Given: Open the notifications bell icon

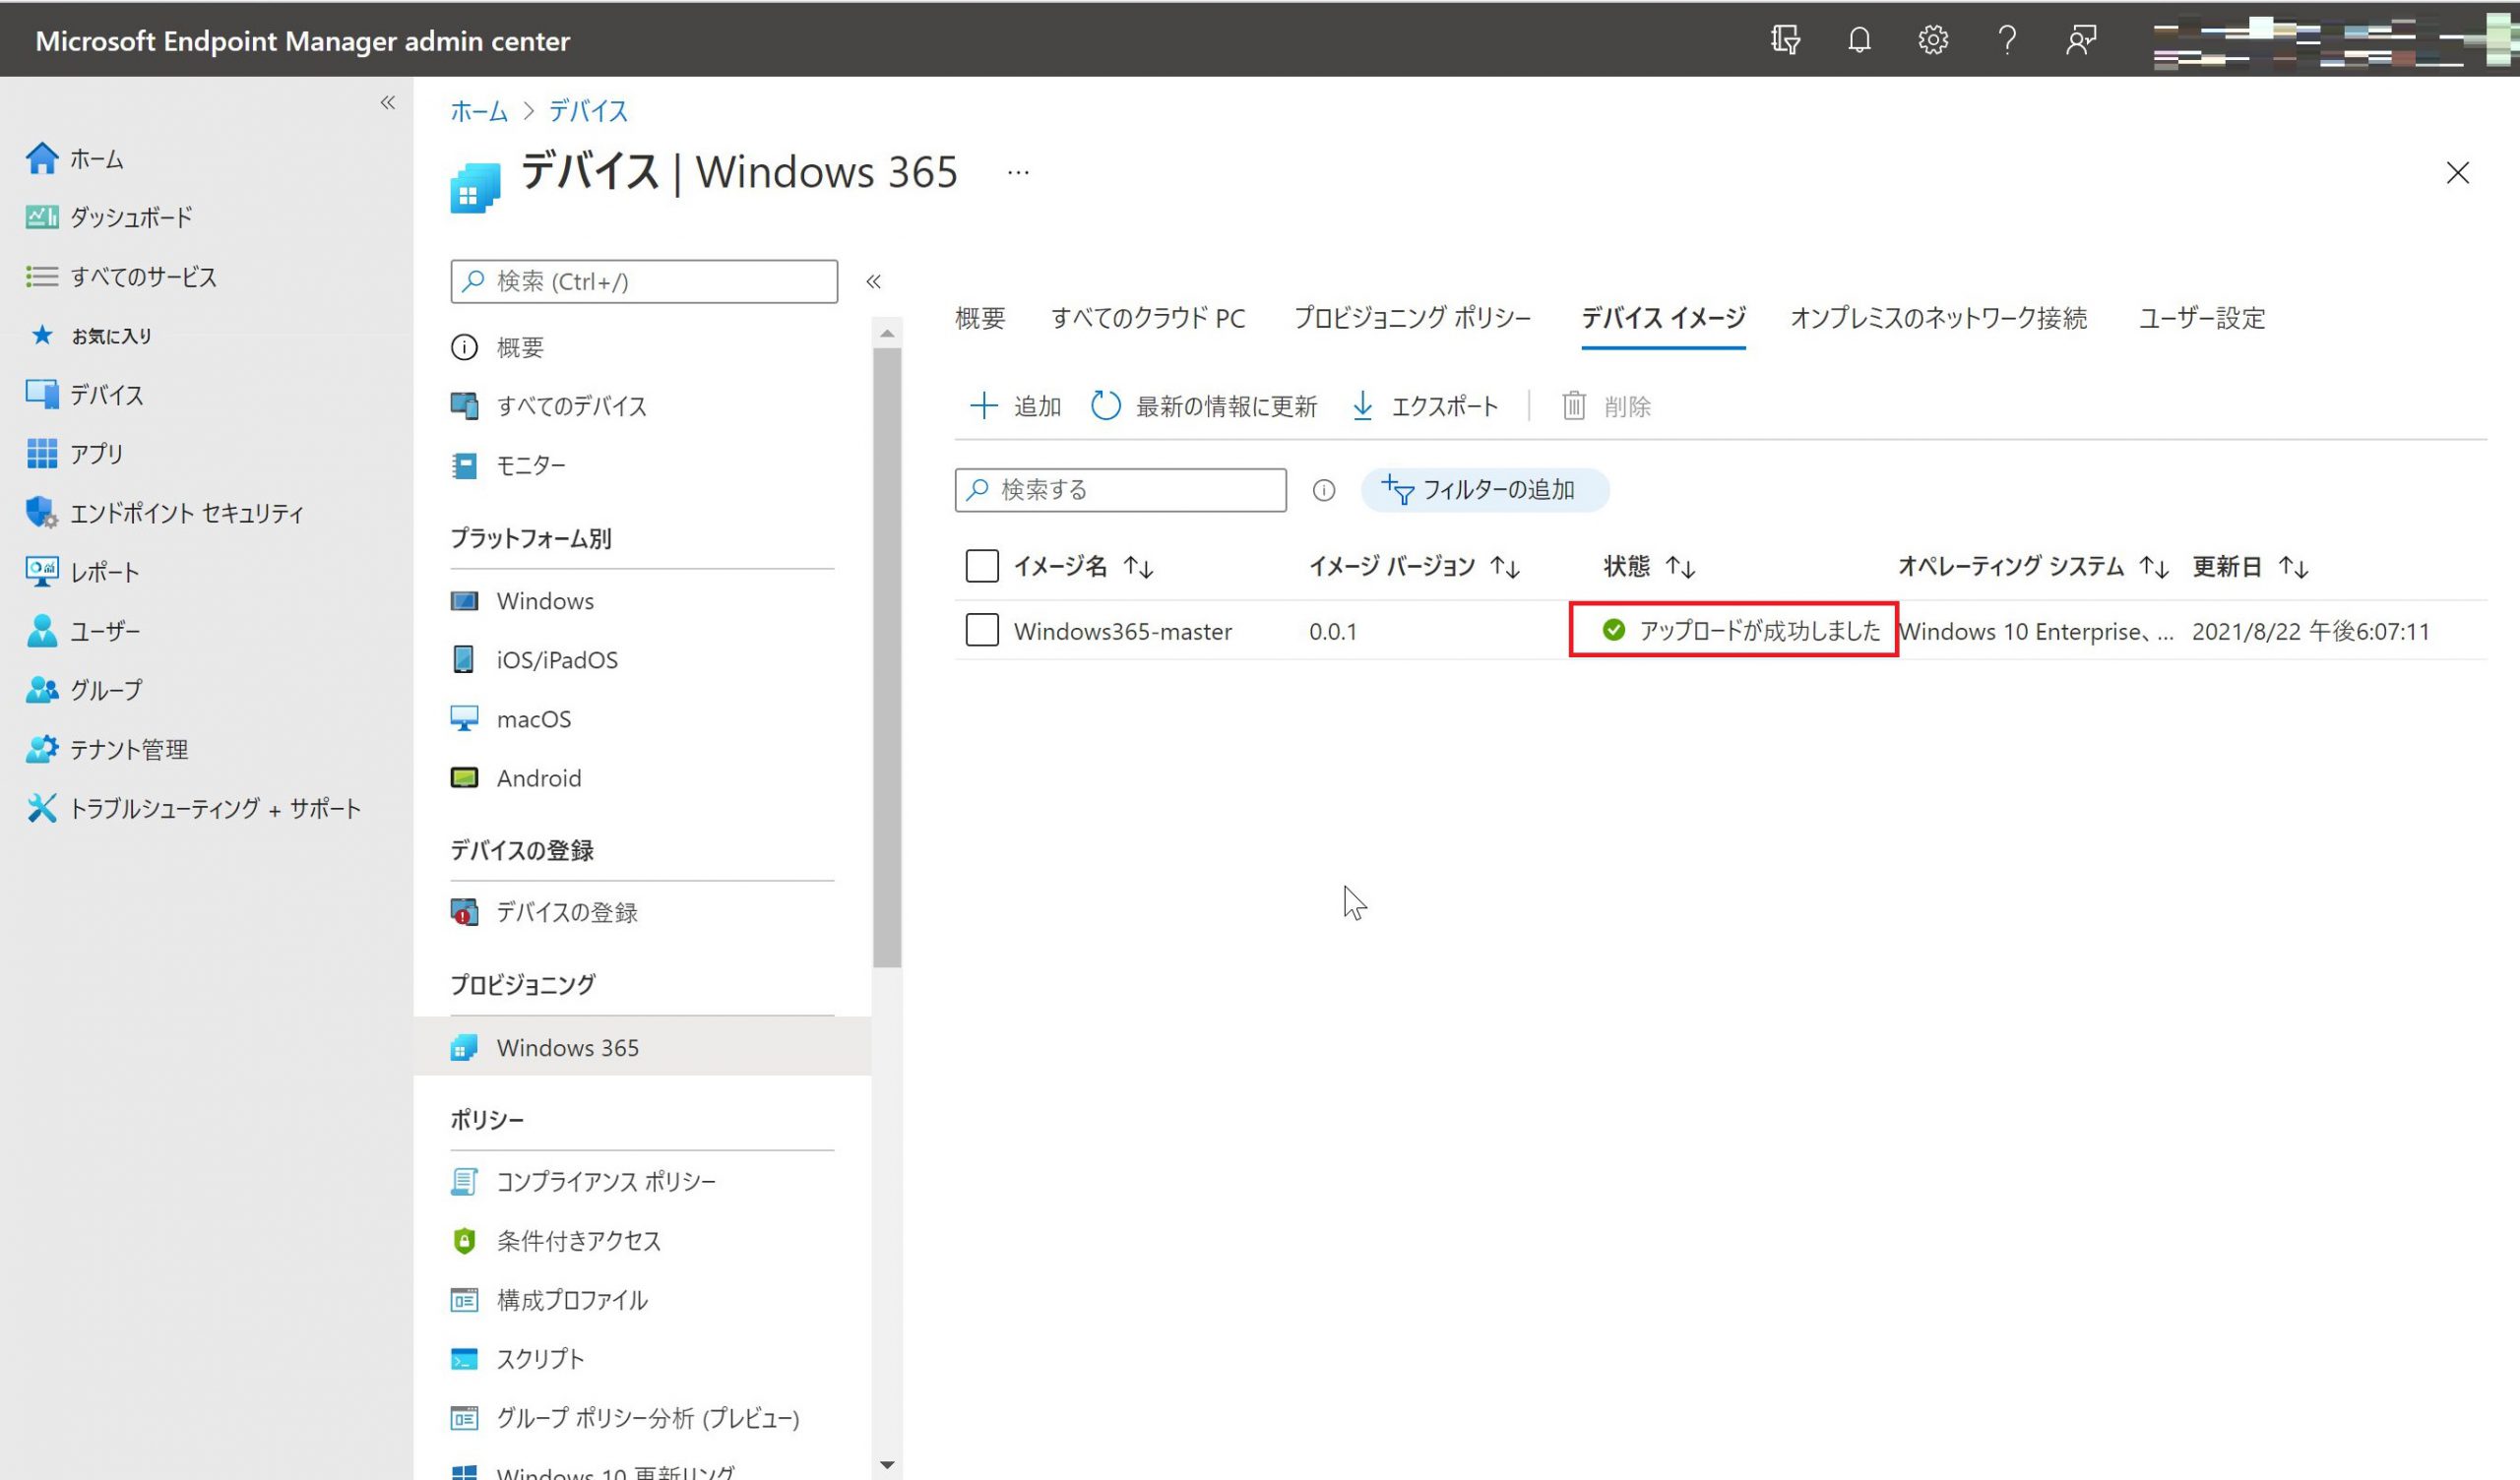Looking at the screenshot, I should (x=1859, y=40).
